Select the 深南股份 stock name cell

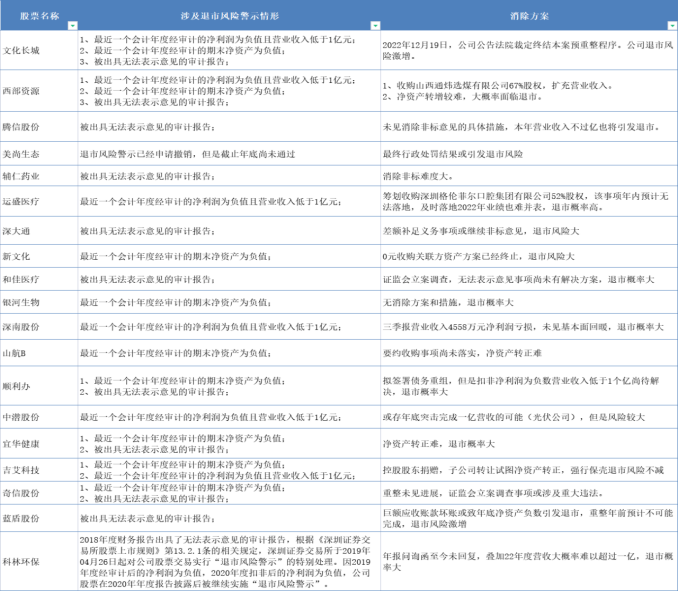(x=39, y=327)
